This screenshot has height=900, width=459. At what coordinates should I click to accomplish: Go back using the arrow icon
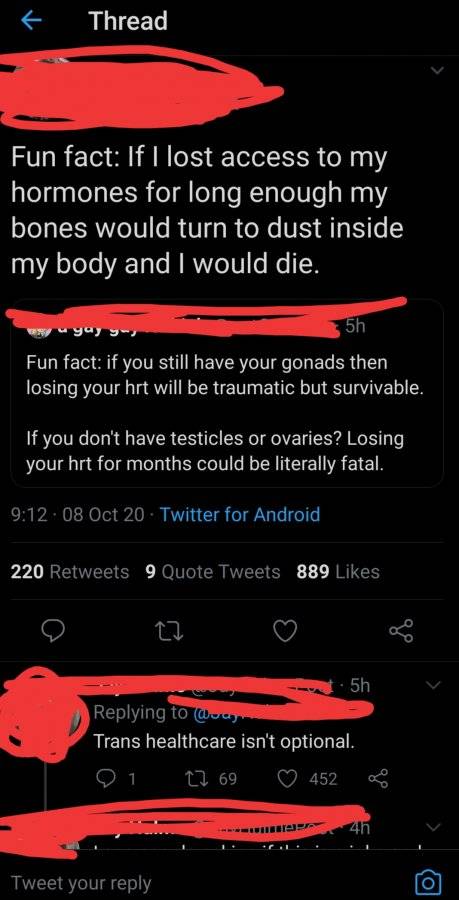32,20
